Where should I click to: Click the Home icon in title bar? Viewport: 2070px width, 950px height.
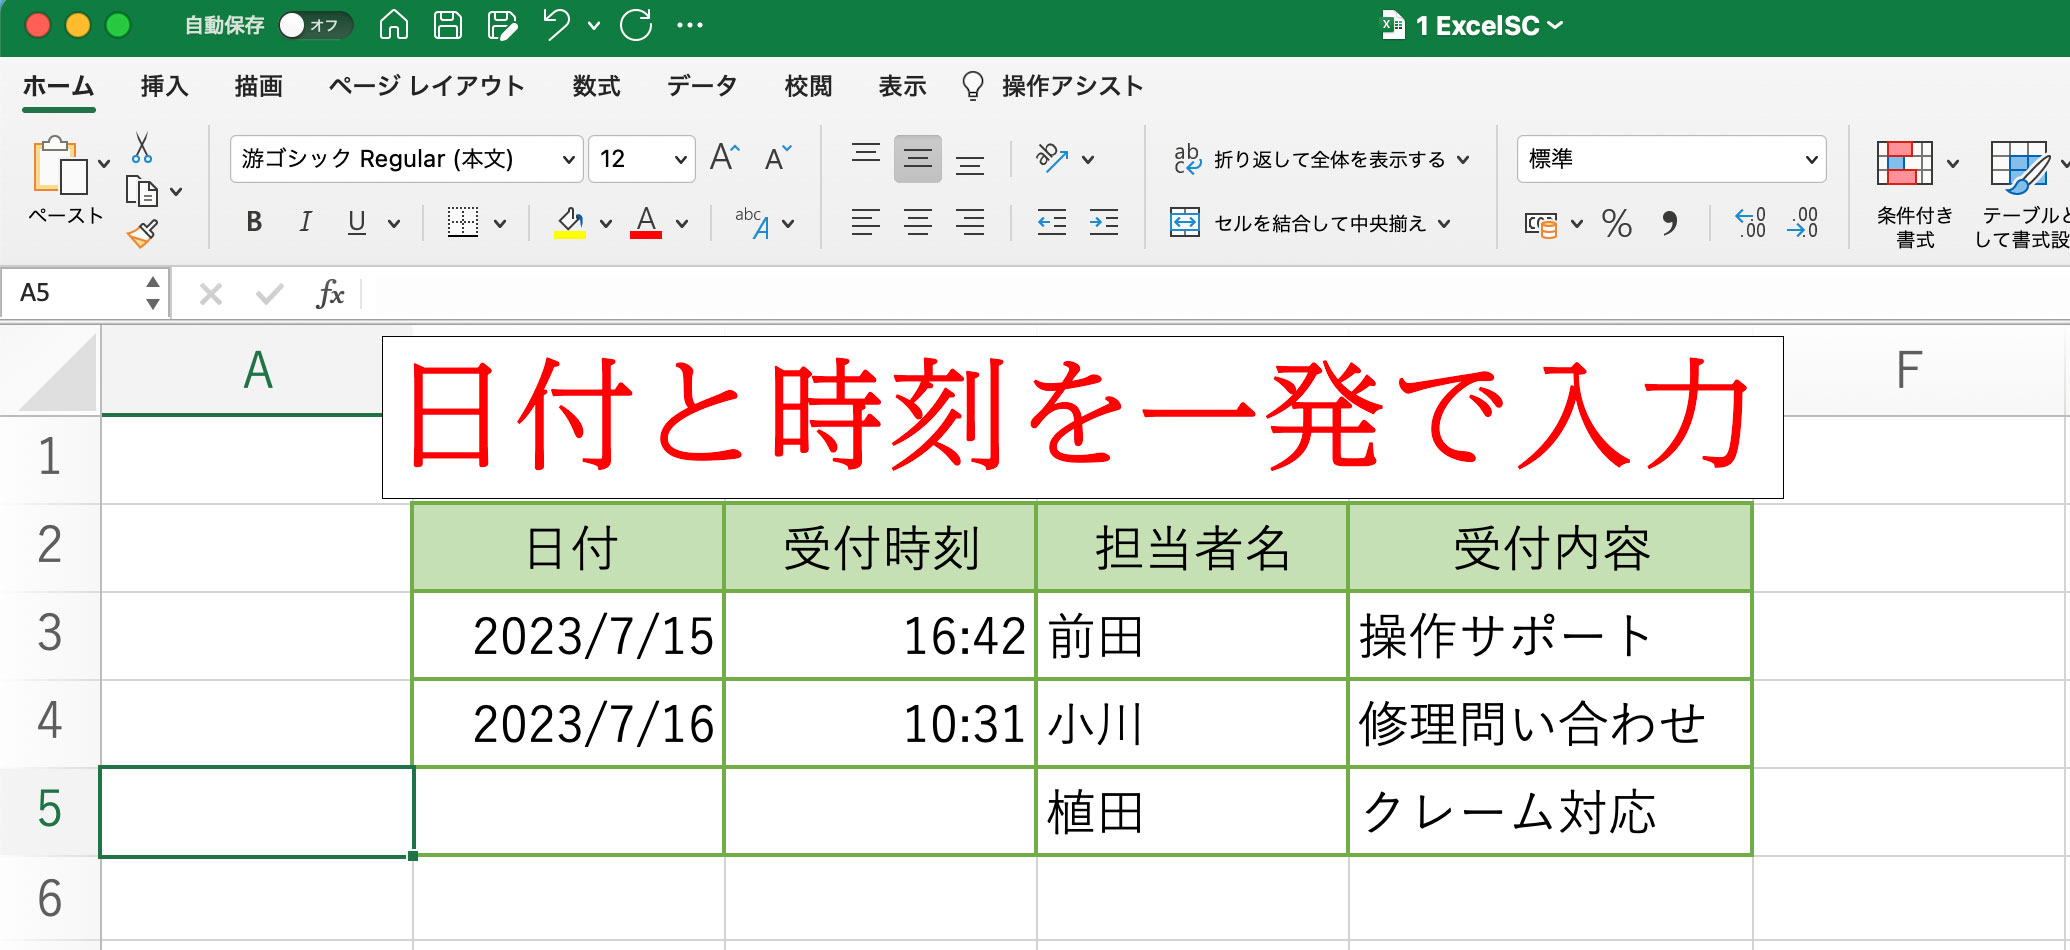[394, 25]
